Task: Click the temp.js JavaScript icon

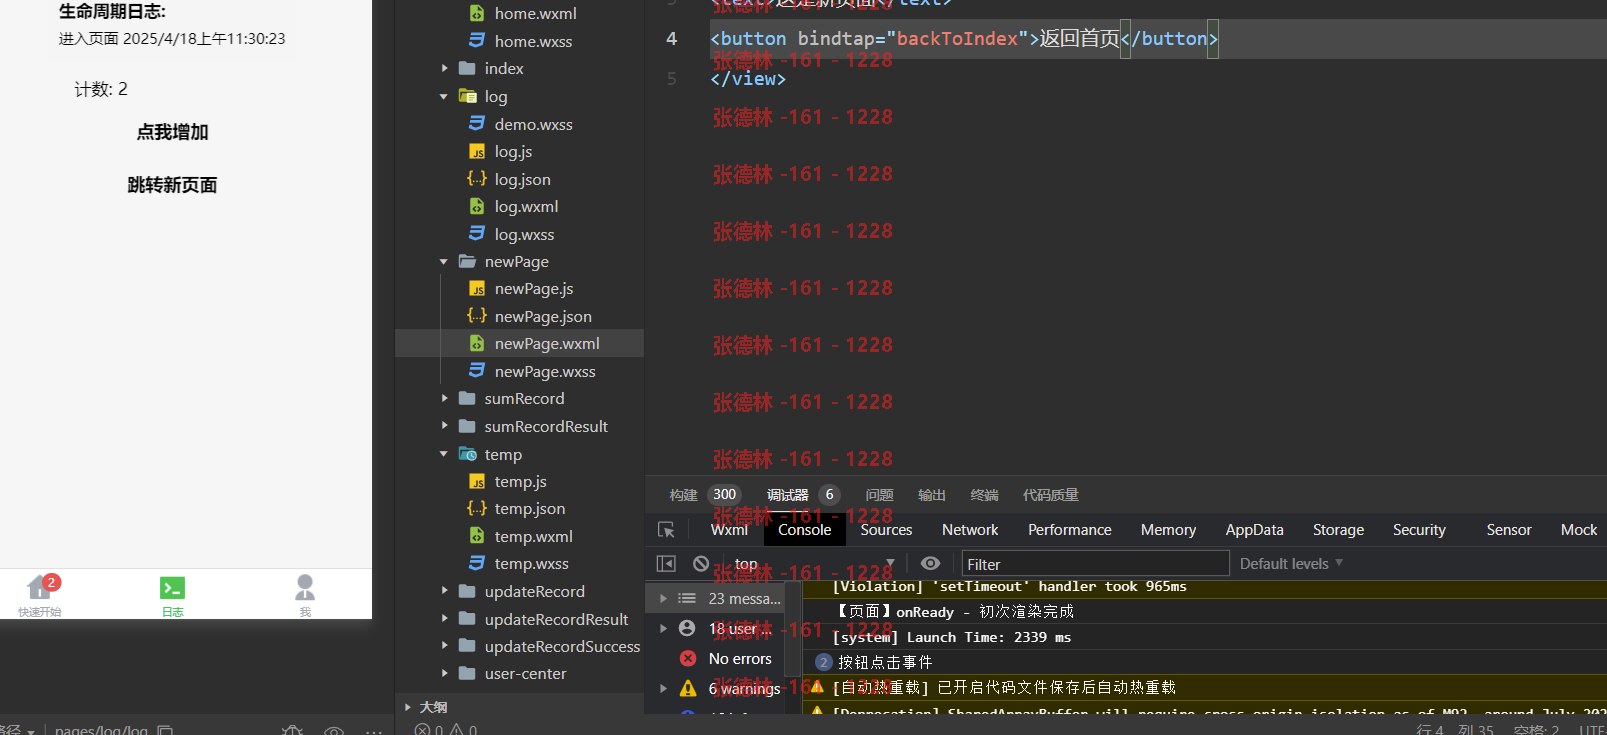Action: click(x=477, y=481)
